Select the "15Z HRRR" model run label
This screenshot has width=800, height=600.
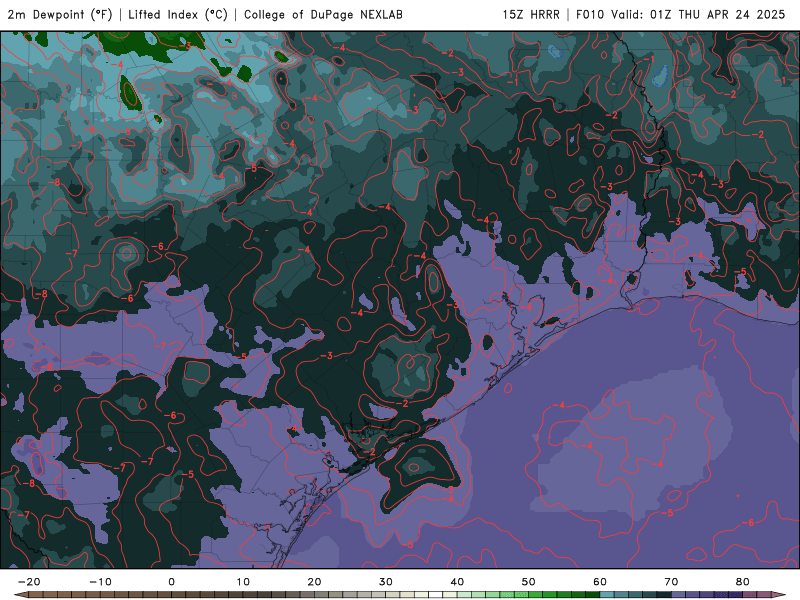531,14
